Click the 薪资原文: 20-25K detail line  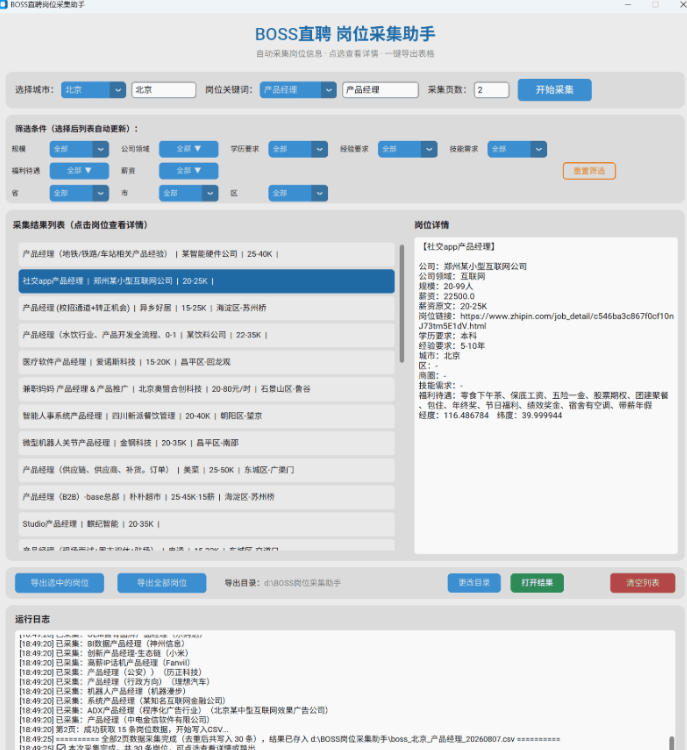[453, 306]
